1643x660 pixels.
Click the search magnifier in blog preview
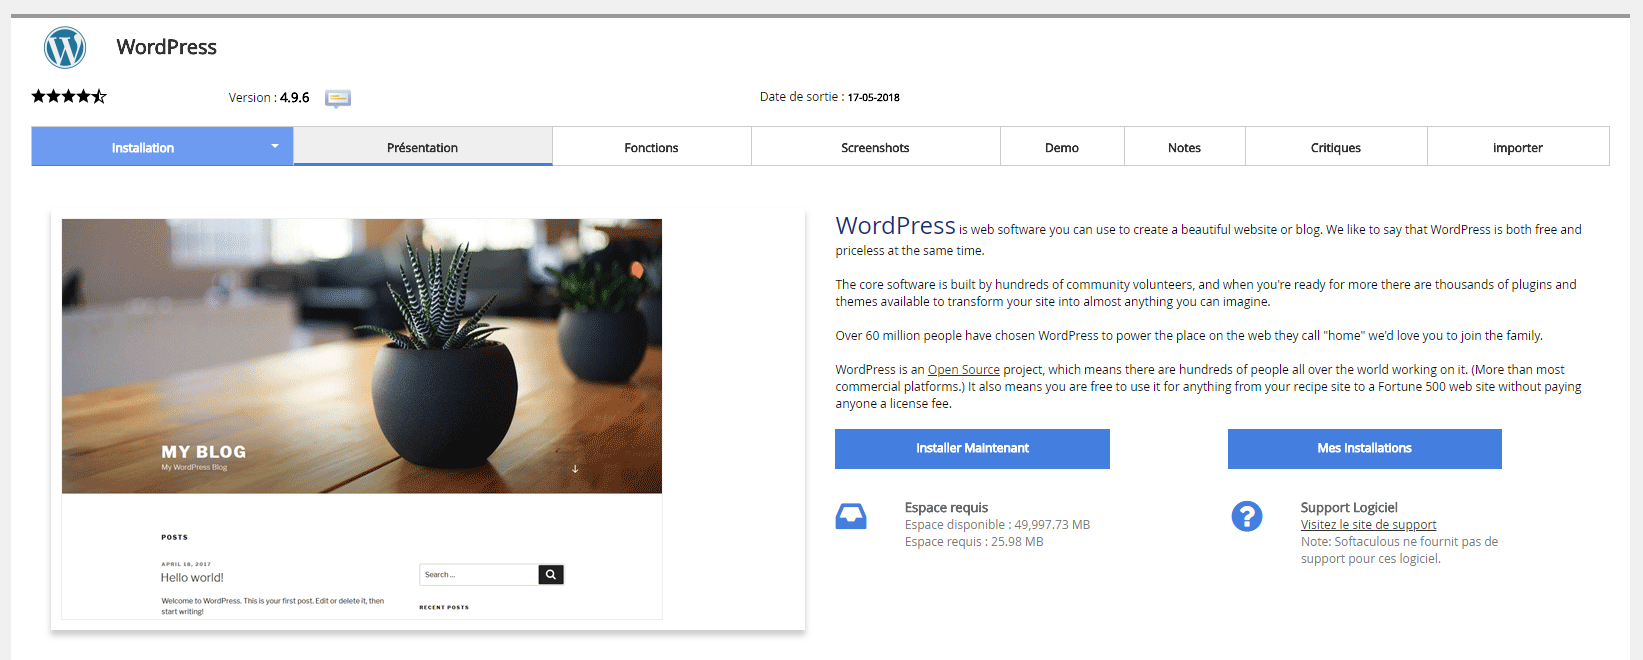tap(551, 574)
